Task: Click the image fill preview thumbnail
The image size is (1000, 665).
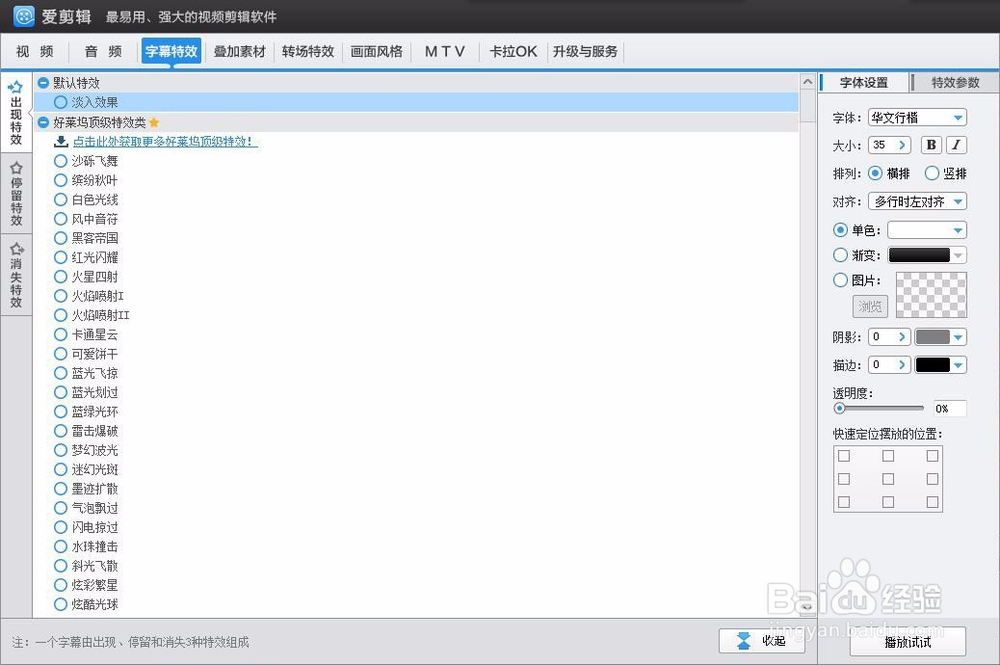Action: pos(931,295)
